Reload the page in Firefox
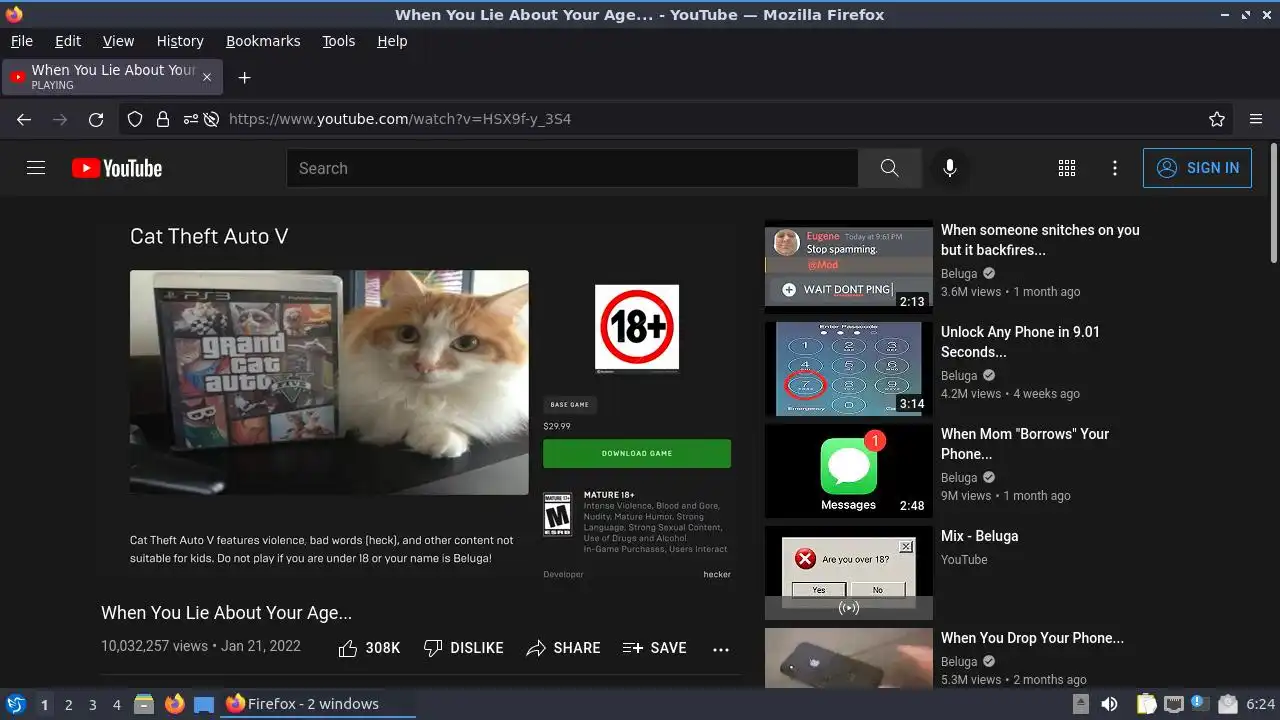The width and height of the screenshot is (1280, 720). click(96, 119)
